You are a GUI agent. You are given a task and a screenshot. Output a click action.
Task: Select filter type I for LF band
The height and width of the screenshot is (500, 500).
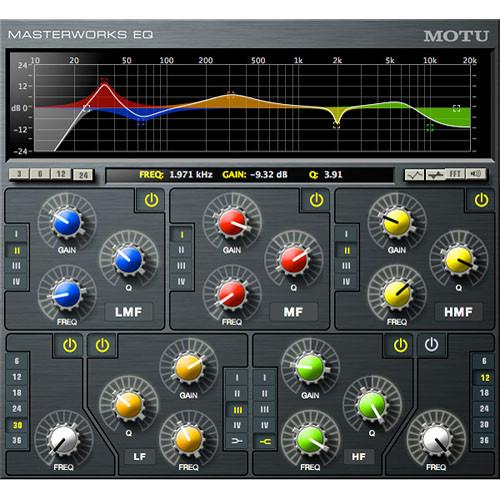(x=237, y=378)
